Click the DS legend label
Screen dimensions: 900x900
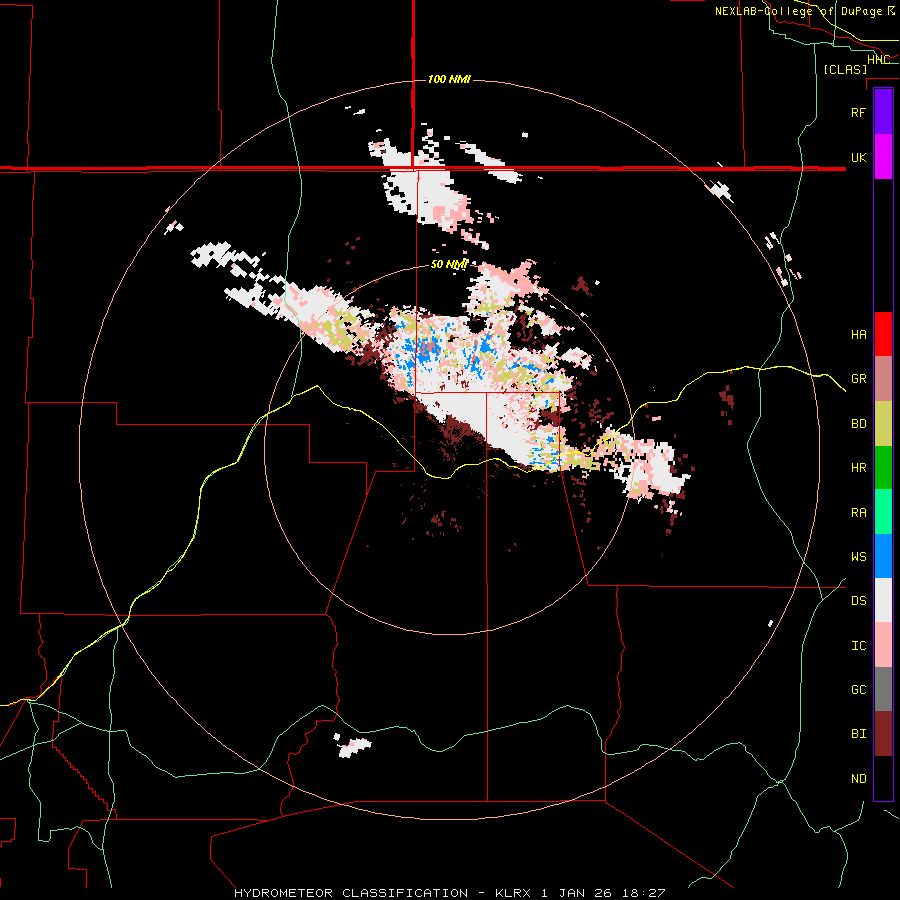858,601
